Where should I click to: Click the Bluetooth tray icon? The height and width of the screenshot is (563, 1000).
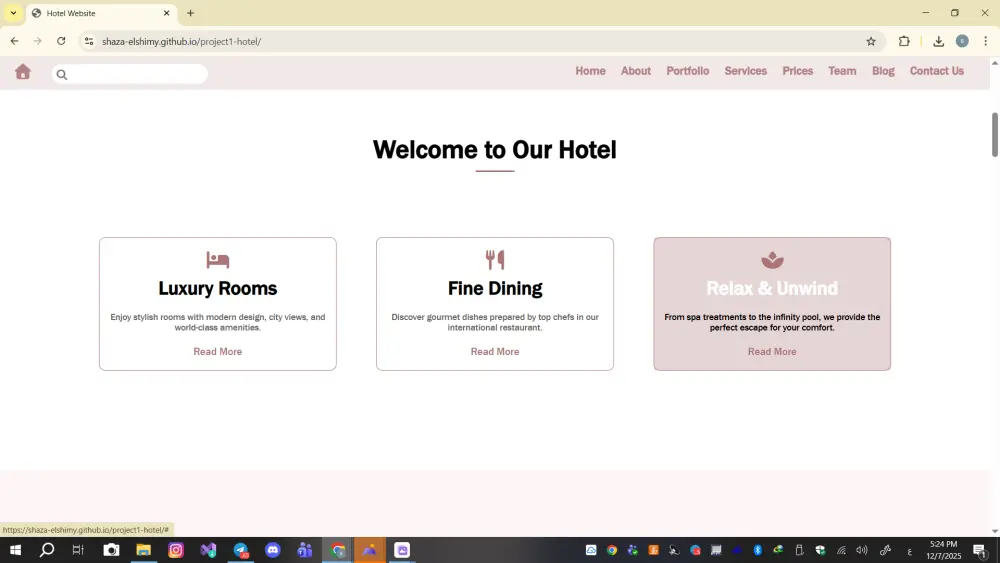[x=757, y=550]
